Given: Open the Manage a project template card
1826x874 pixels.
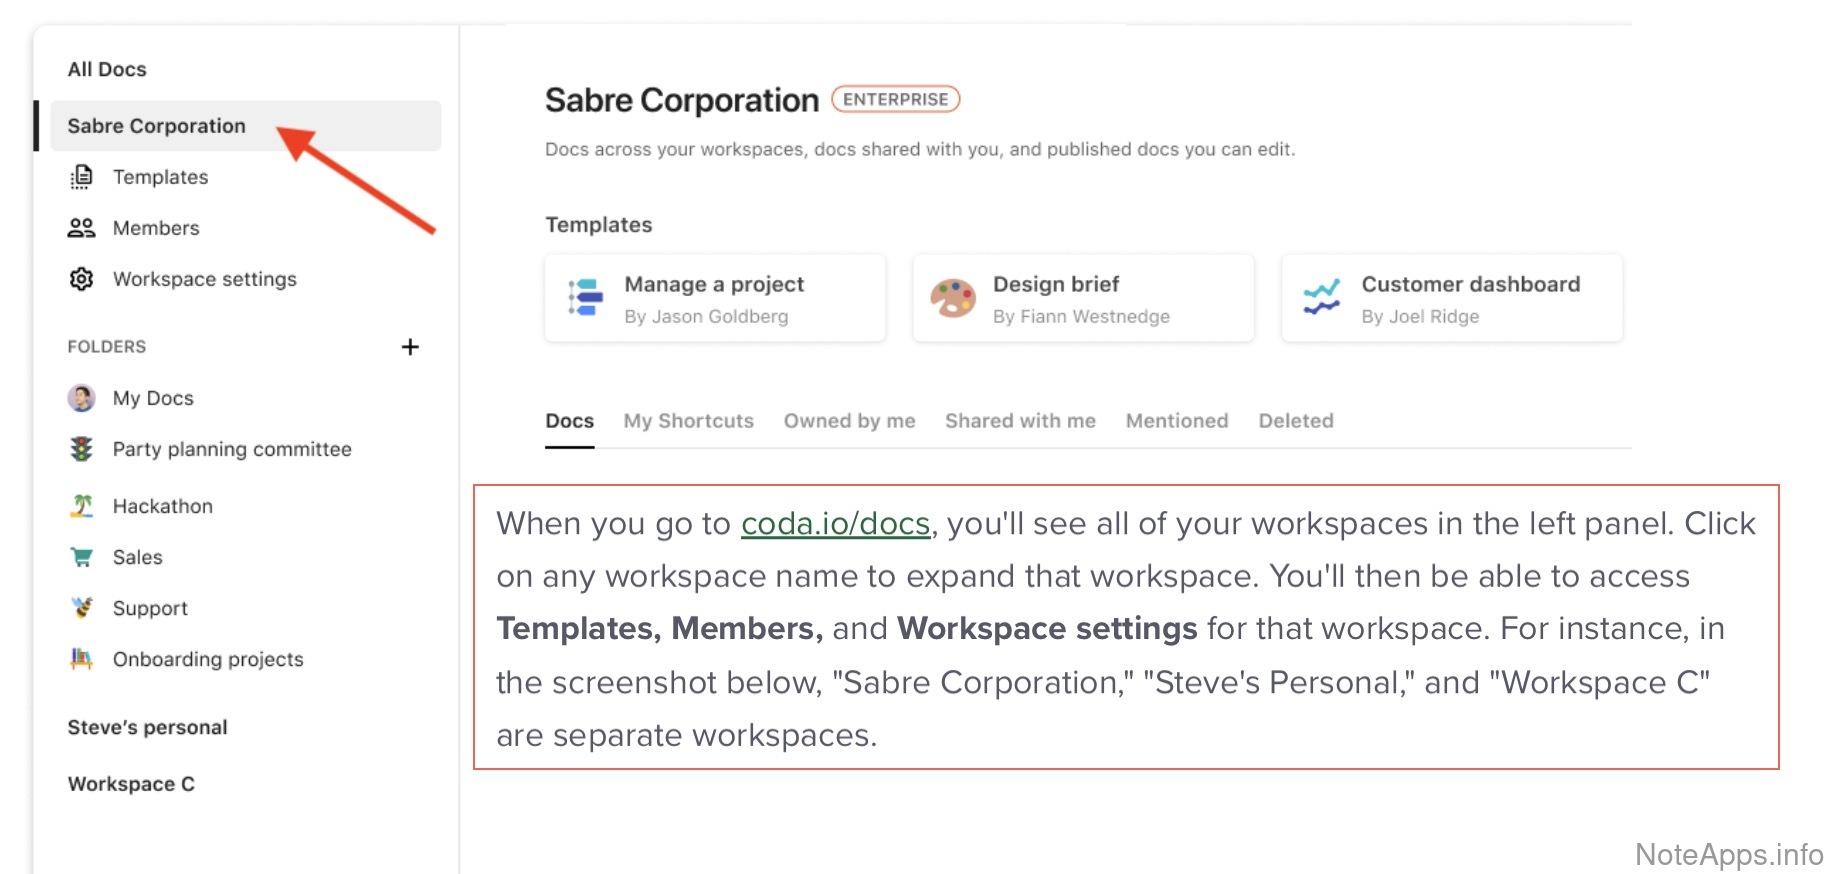Looking at the screenshot, I should tap(714, 298).
